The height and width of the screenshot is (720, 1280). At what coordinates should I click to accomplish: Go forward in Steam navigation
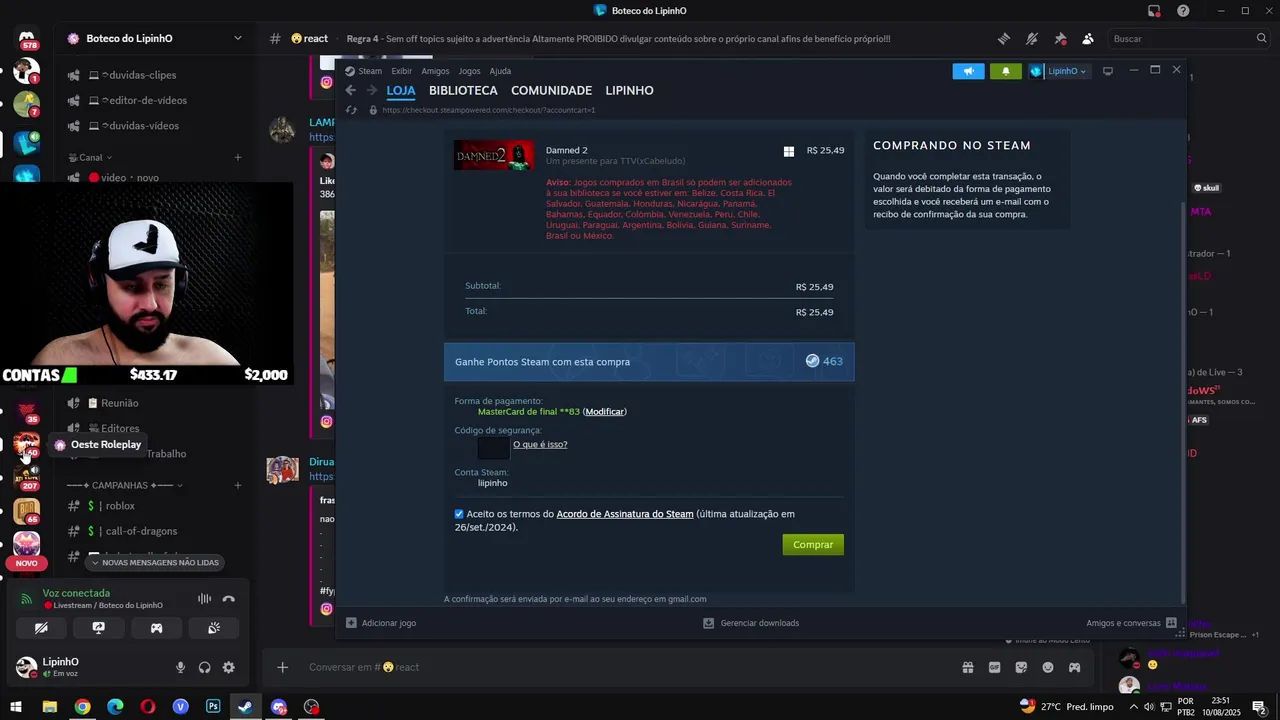372,90
